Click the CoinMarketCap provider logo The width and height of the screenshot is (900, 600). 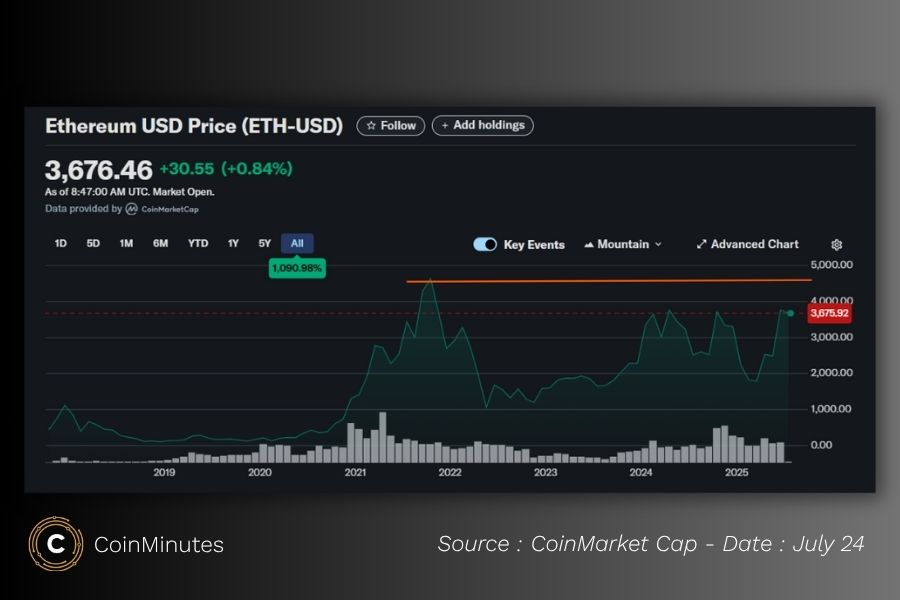click(x=162, y=209)
